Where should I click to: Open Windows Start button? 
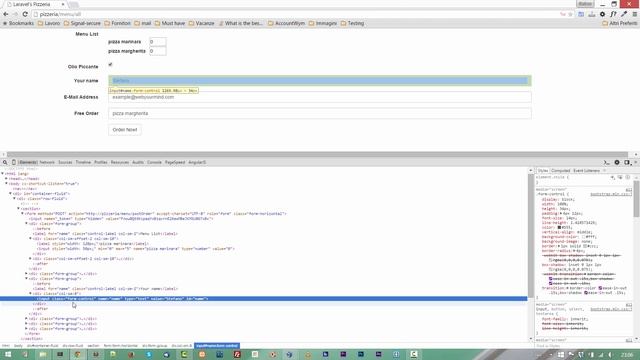click(x=8, y=354)
